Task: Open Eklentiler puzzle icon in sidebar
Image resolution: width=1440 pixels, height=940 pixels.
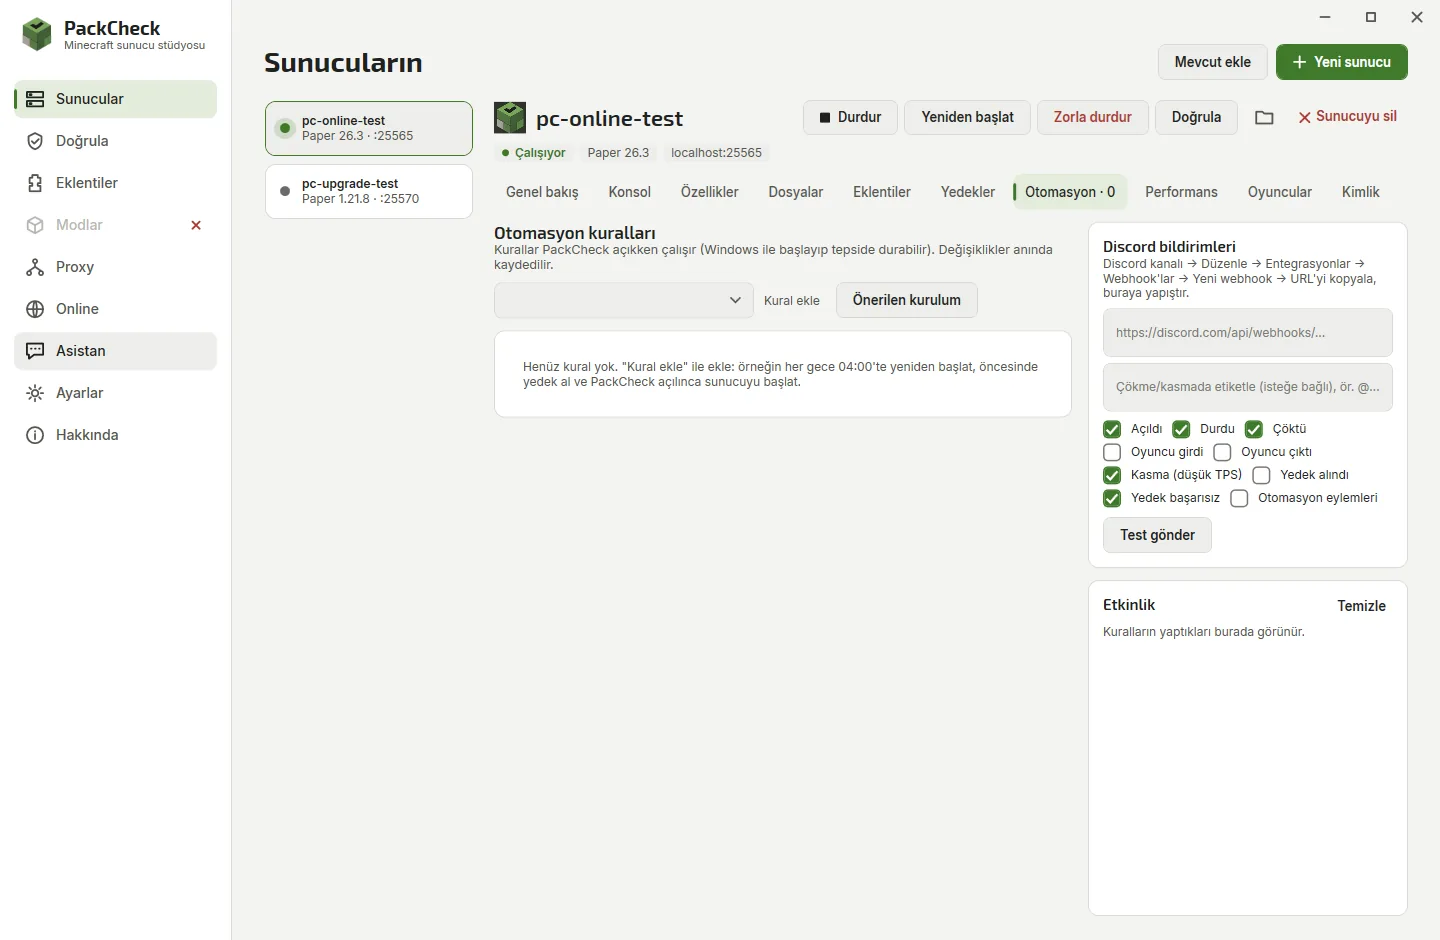Action: [35, 183]
